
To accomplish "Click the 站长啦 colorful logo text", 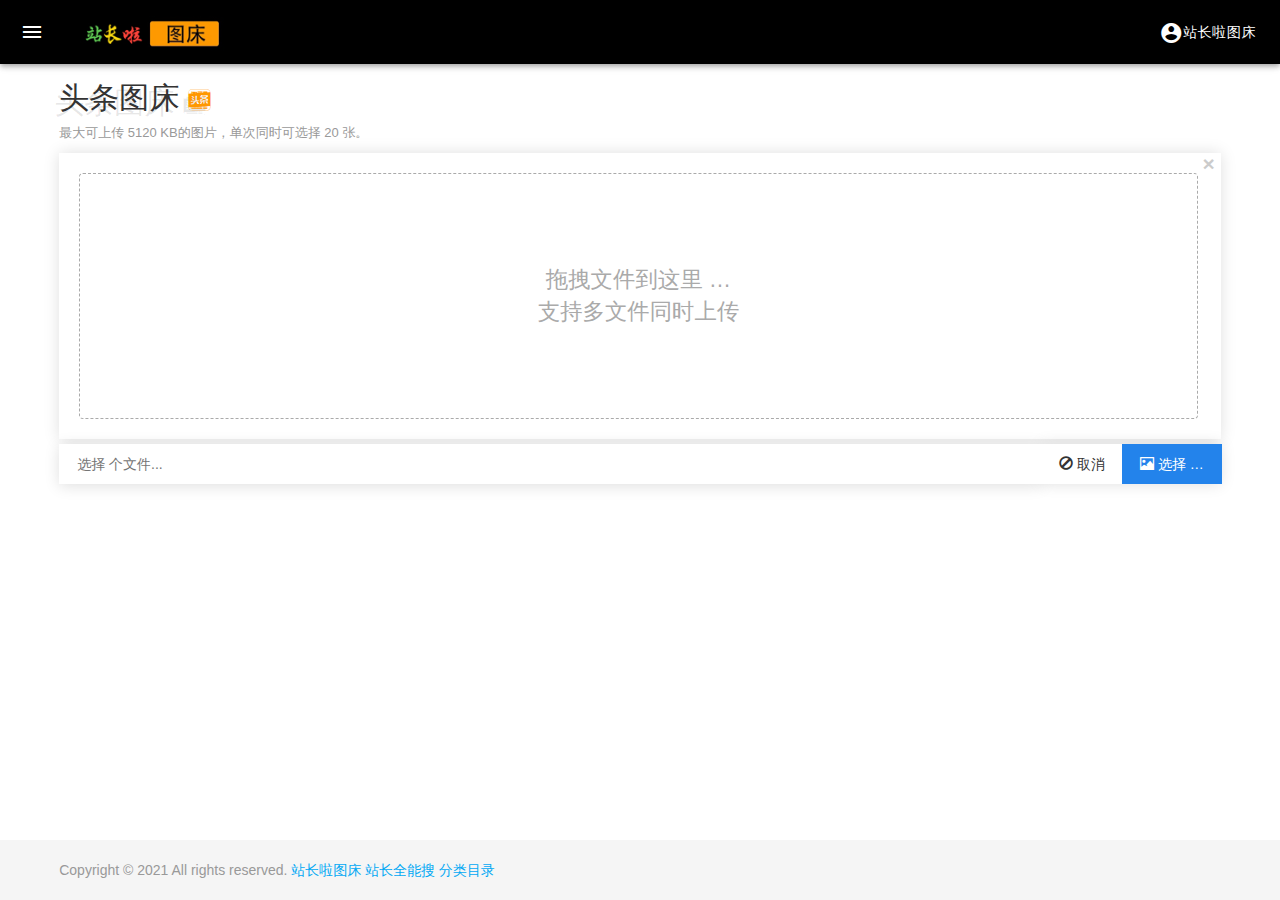I will 114,34.
